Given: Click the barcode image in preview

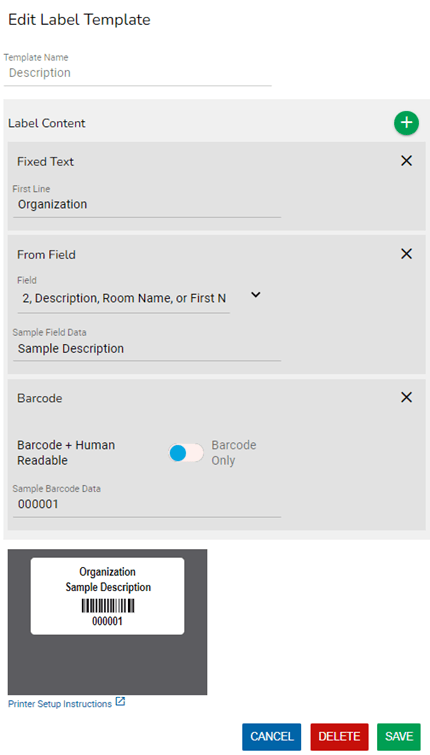Looking at the screenshot, I should pyautogui.click(x=107, y=605).
